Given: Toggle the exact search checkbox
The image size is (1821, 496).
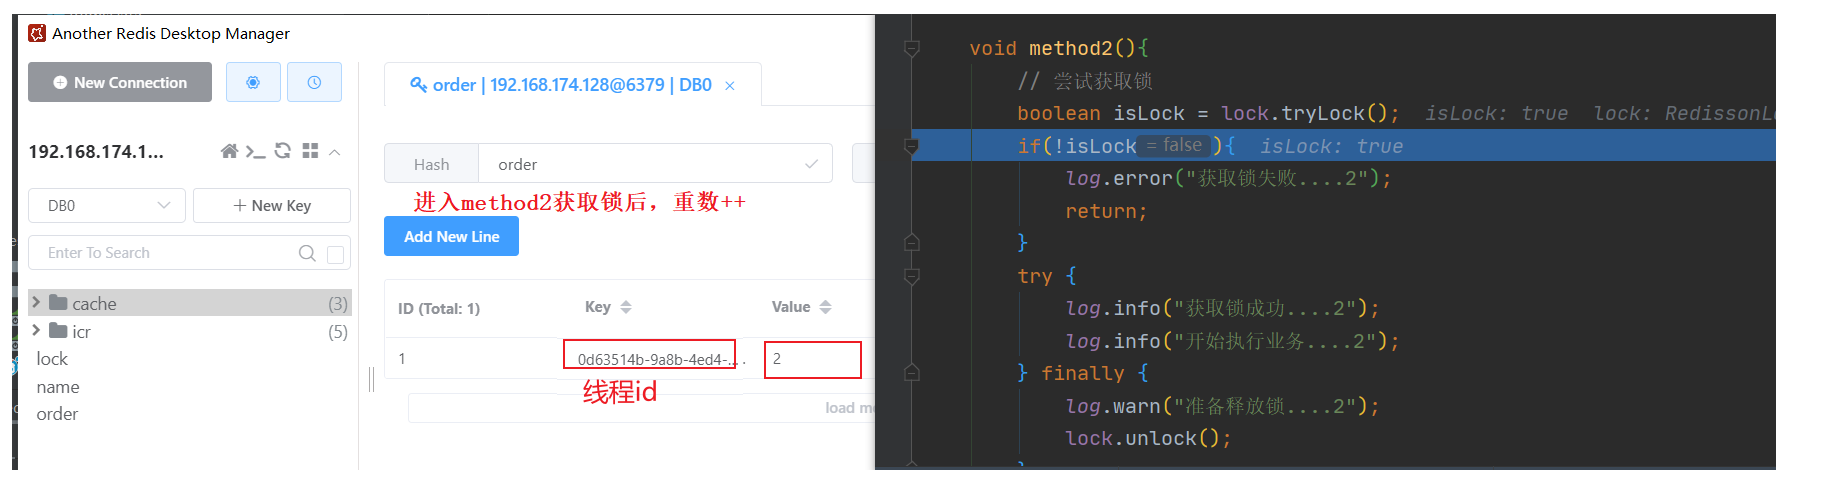Looking at the screenshot, I should point(336,254).
